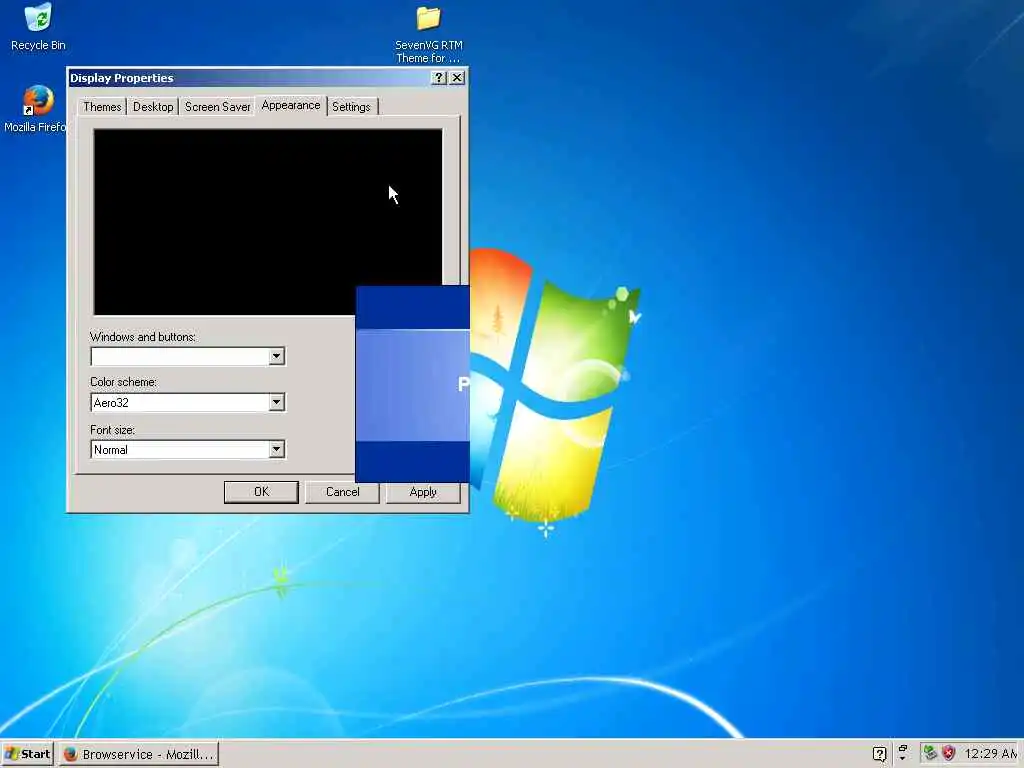Expand the Color scheme dropdown arrow
1024x768 pixels.
point(276,402)
